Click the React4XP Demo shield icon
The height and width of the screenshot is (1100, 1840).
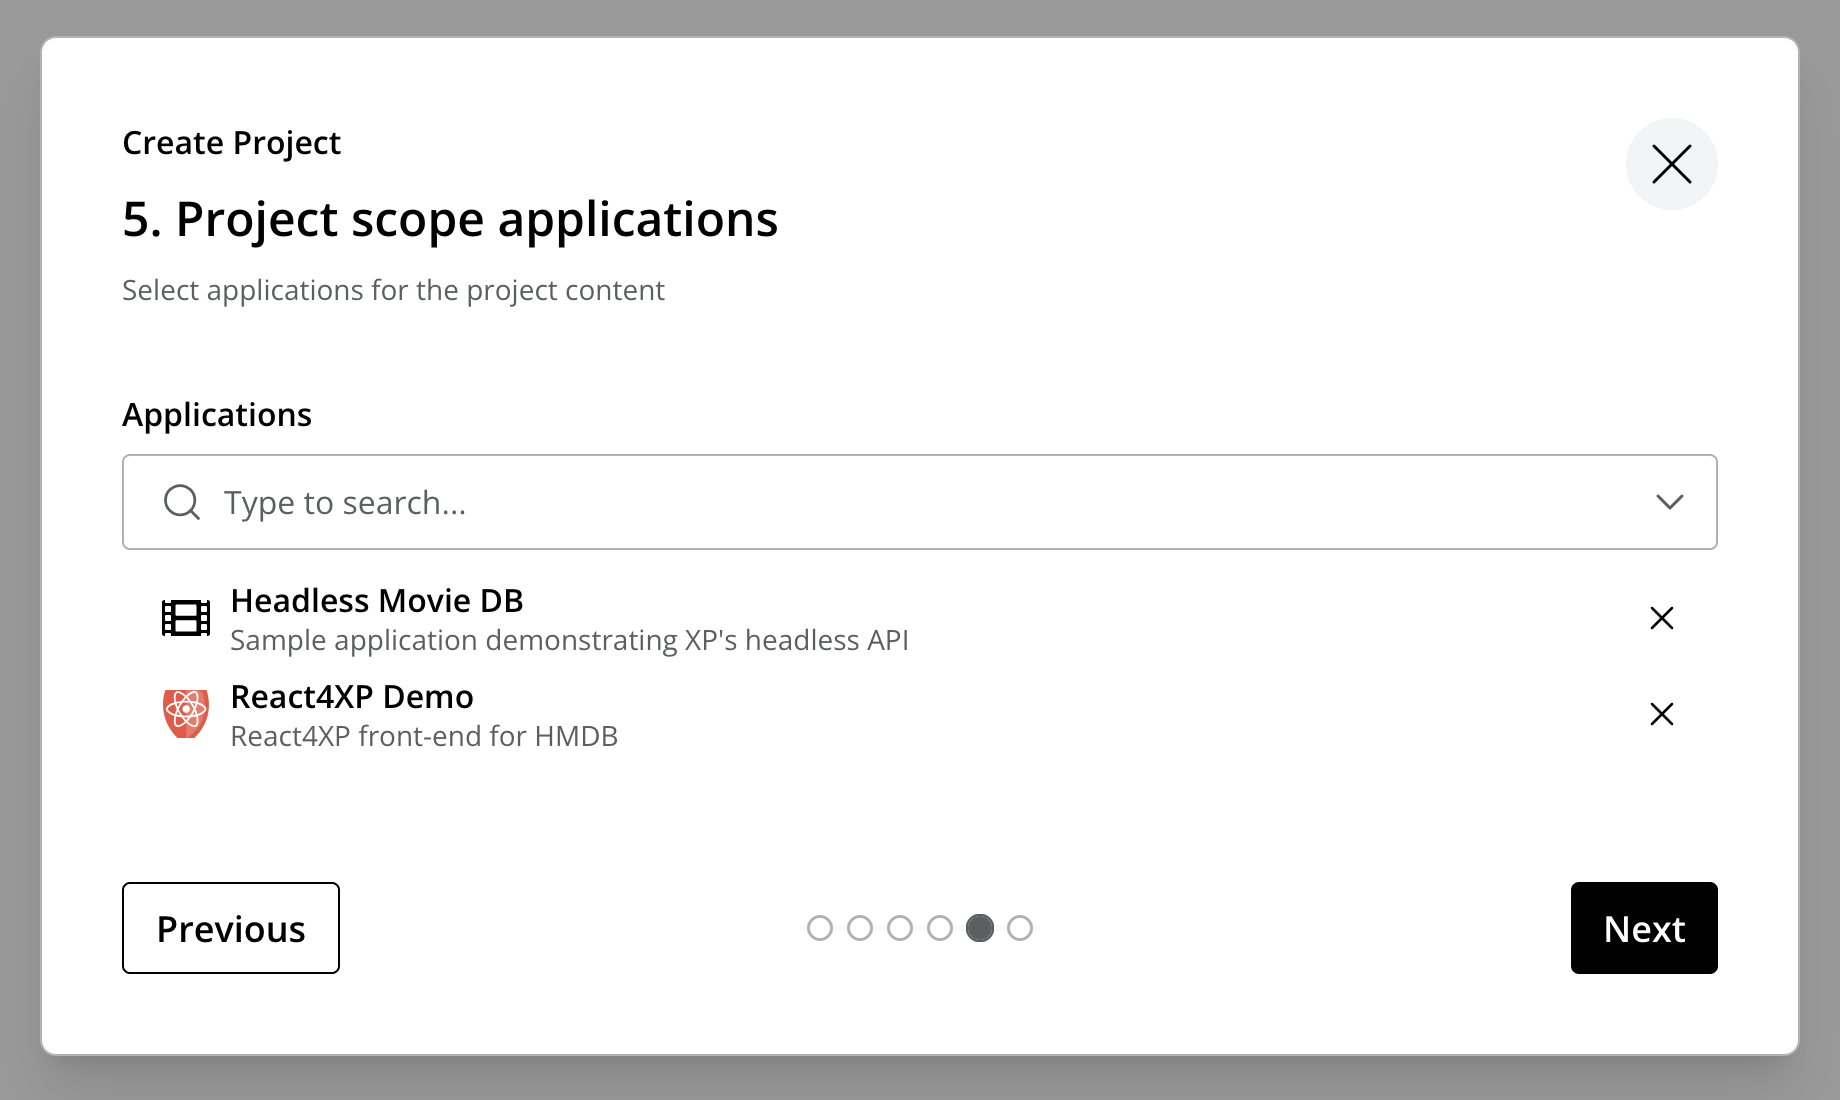tap(186, 714)
